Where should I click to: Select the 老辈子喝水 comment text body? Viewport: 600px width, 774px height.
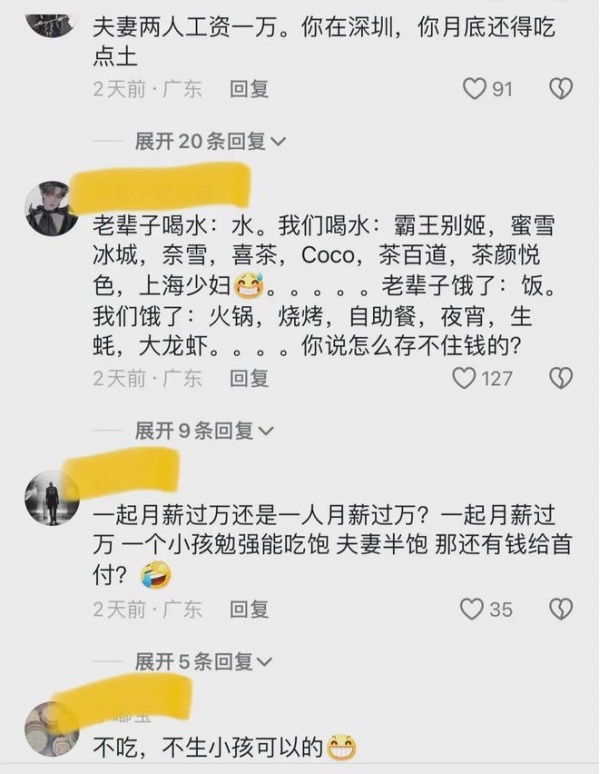pyautogui.click(x=324, y=286)
